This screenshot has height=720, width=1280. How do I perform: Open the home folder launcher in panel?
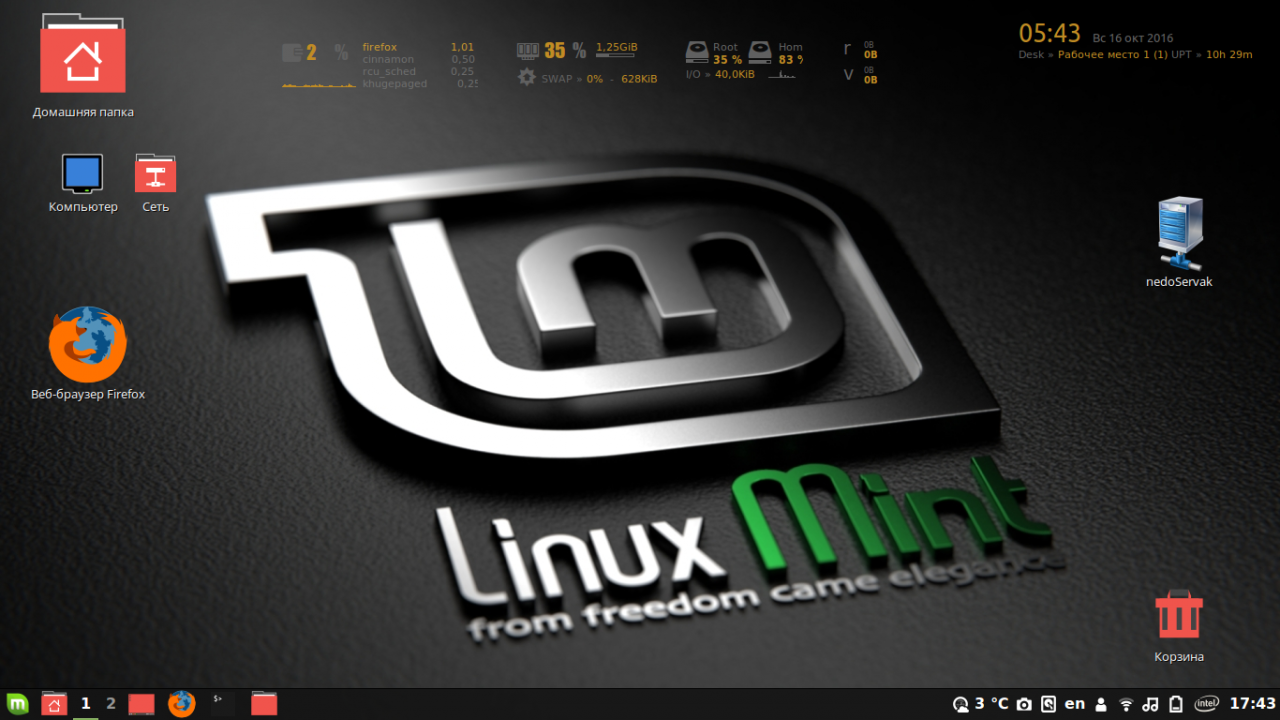[54, 704]
